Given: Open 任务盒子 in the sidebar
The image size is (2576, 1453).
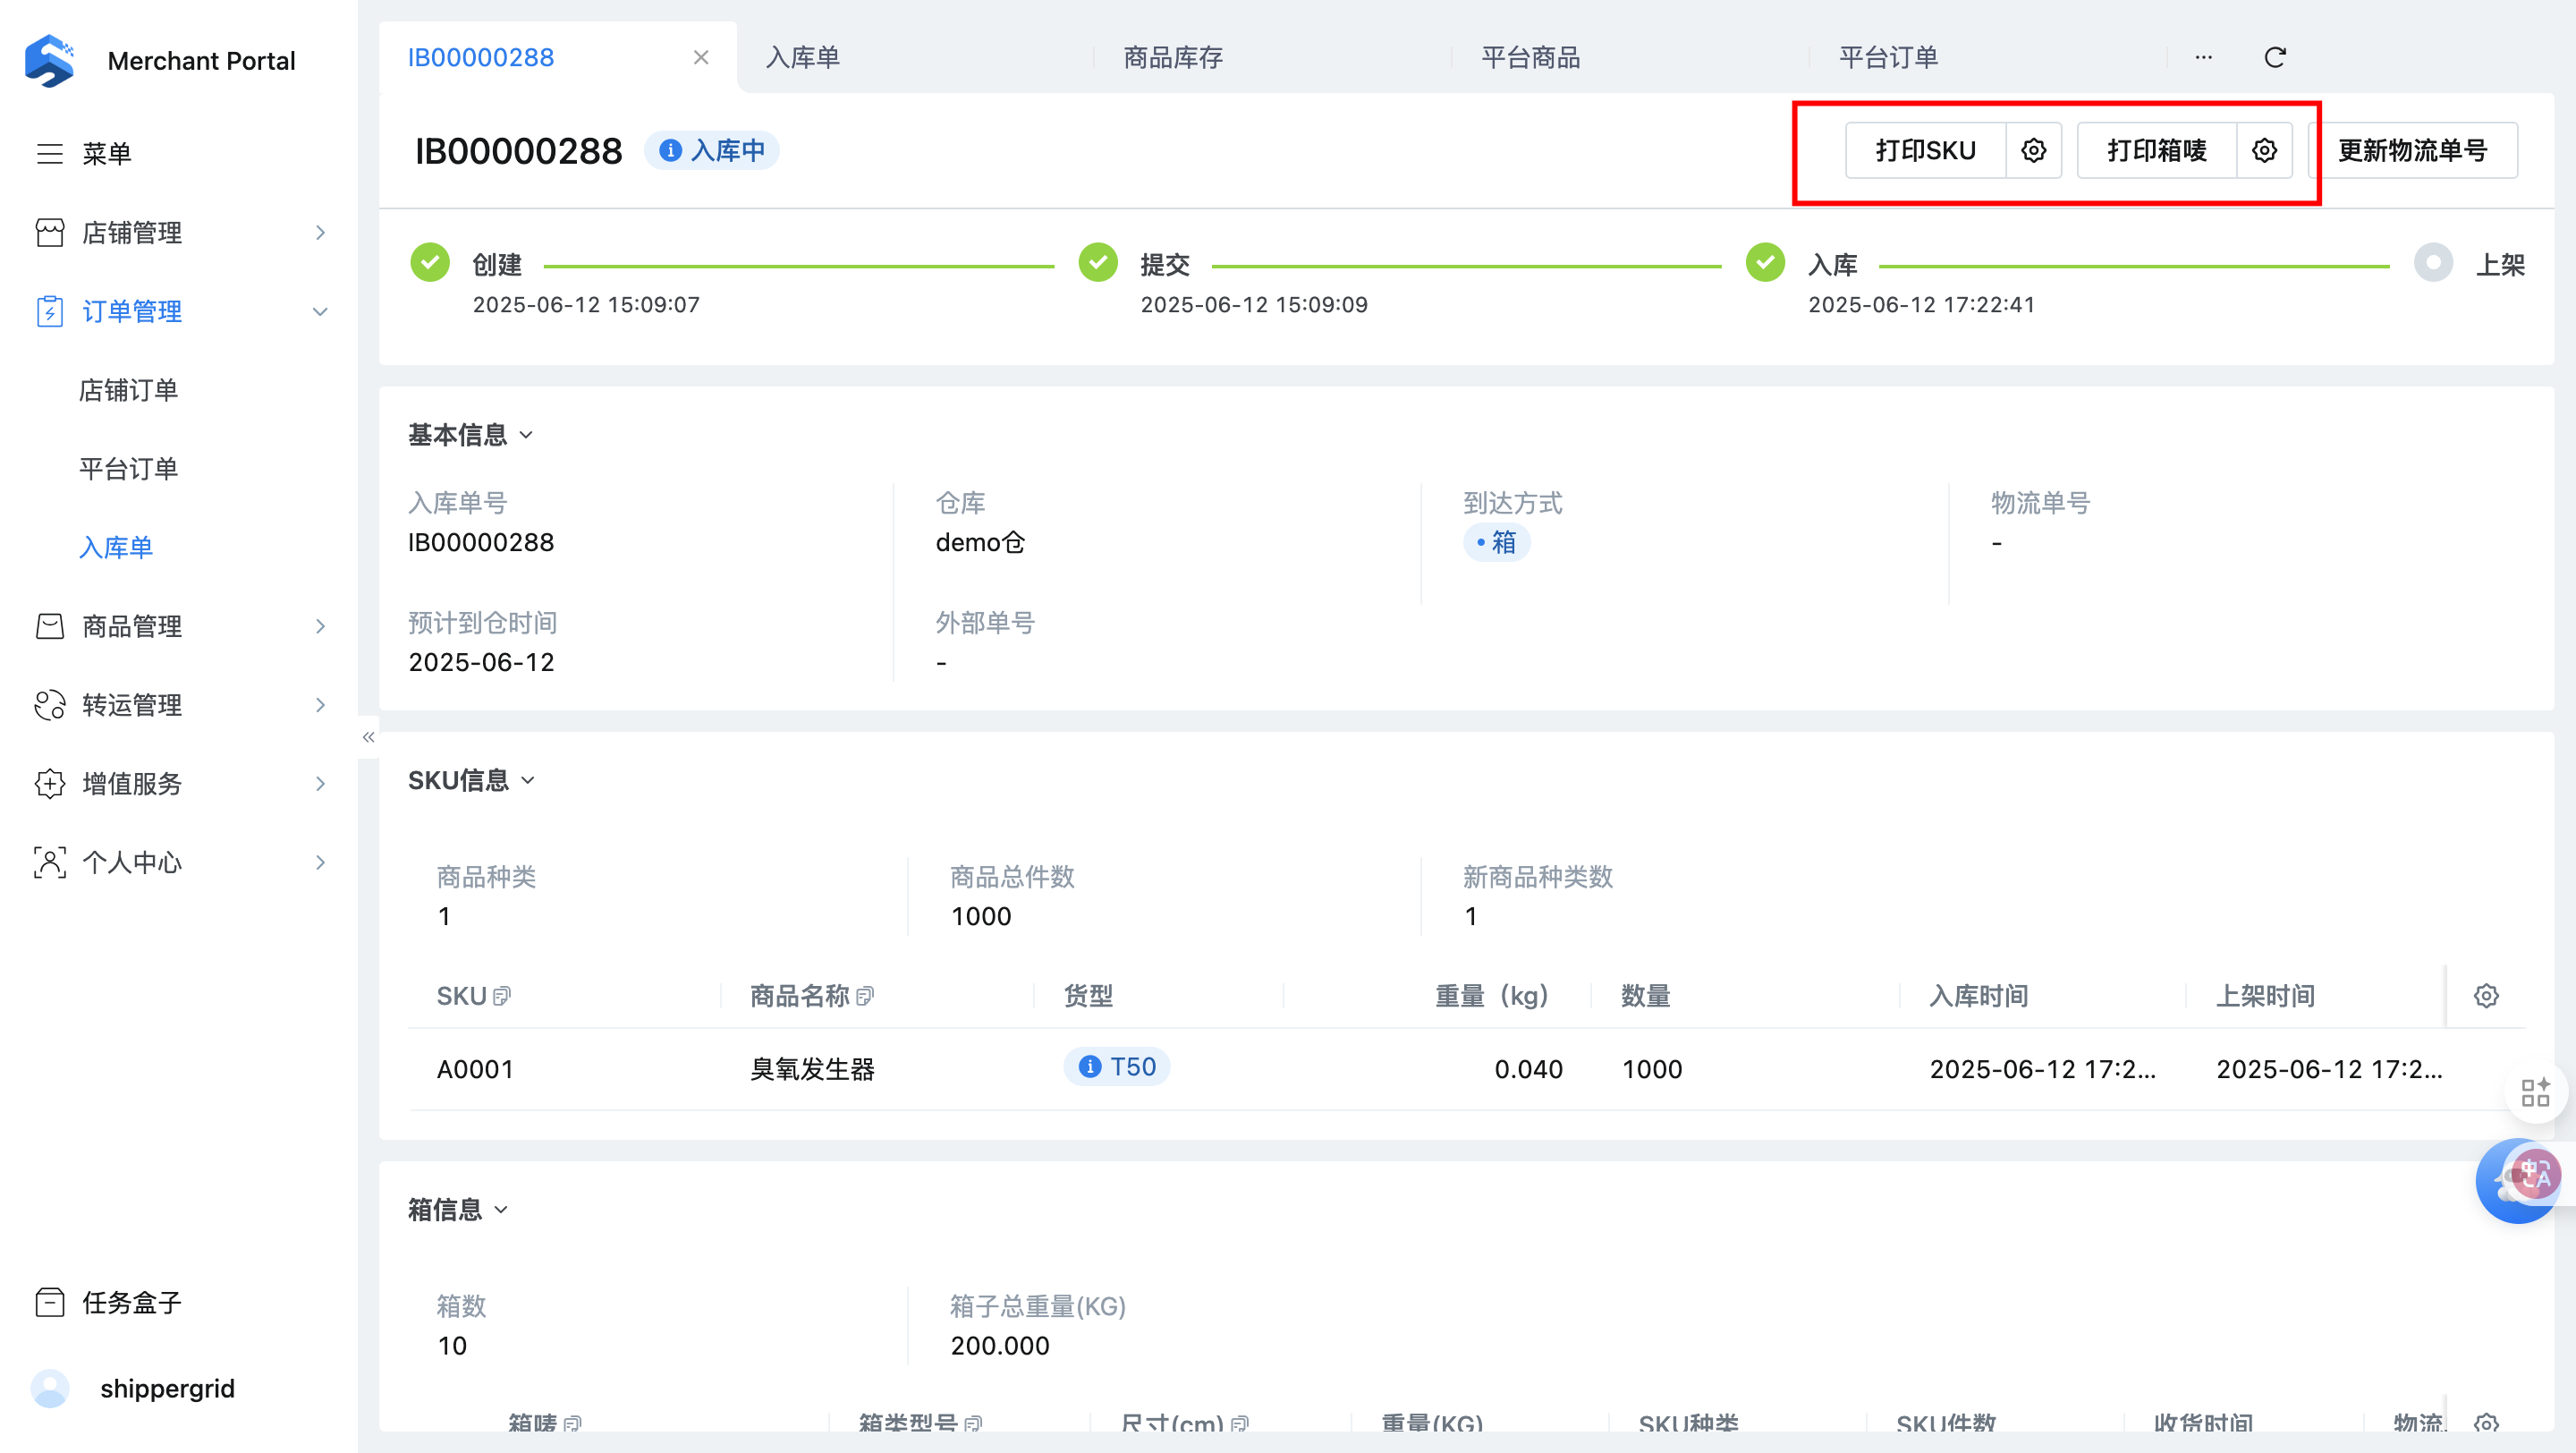Looking at the screenshot, I should tap(131, 1302).
